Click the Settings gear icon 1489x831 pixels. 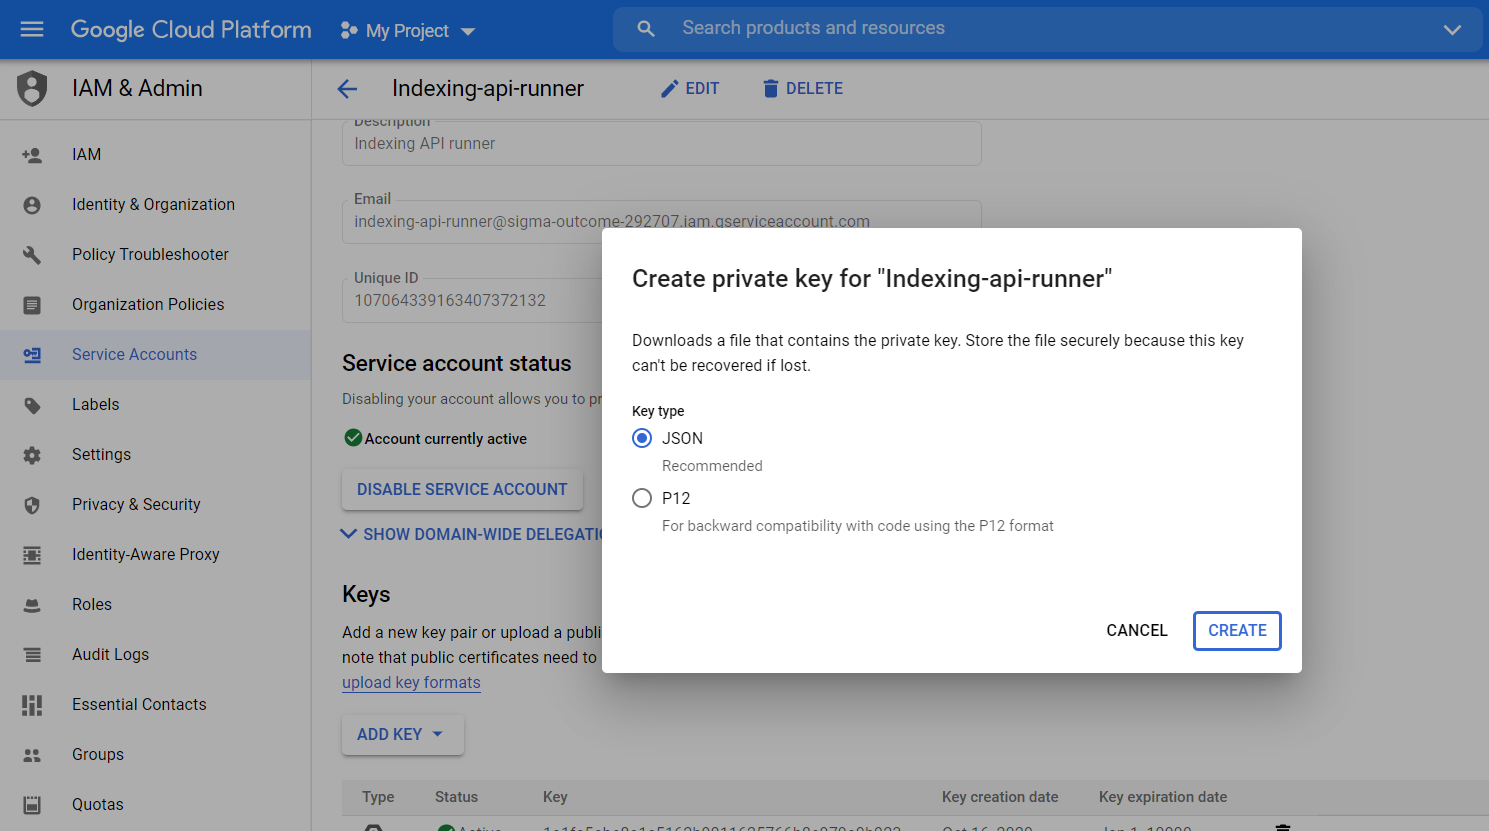(32, 455)
